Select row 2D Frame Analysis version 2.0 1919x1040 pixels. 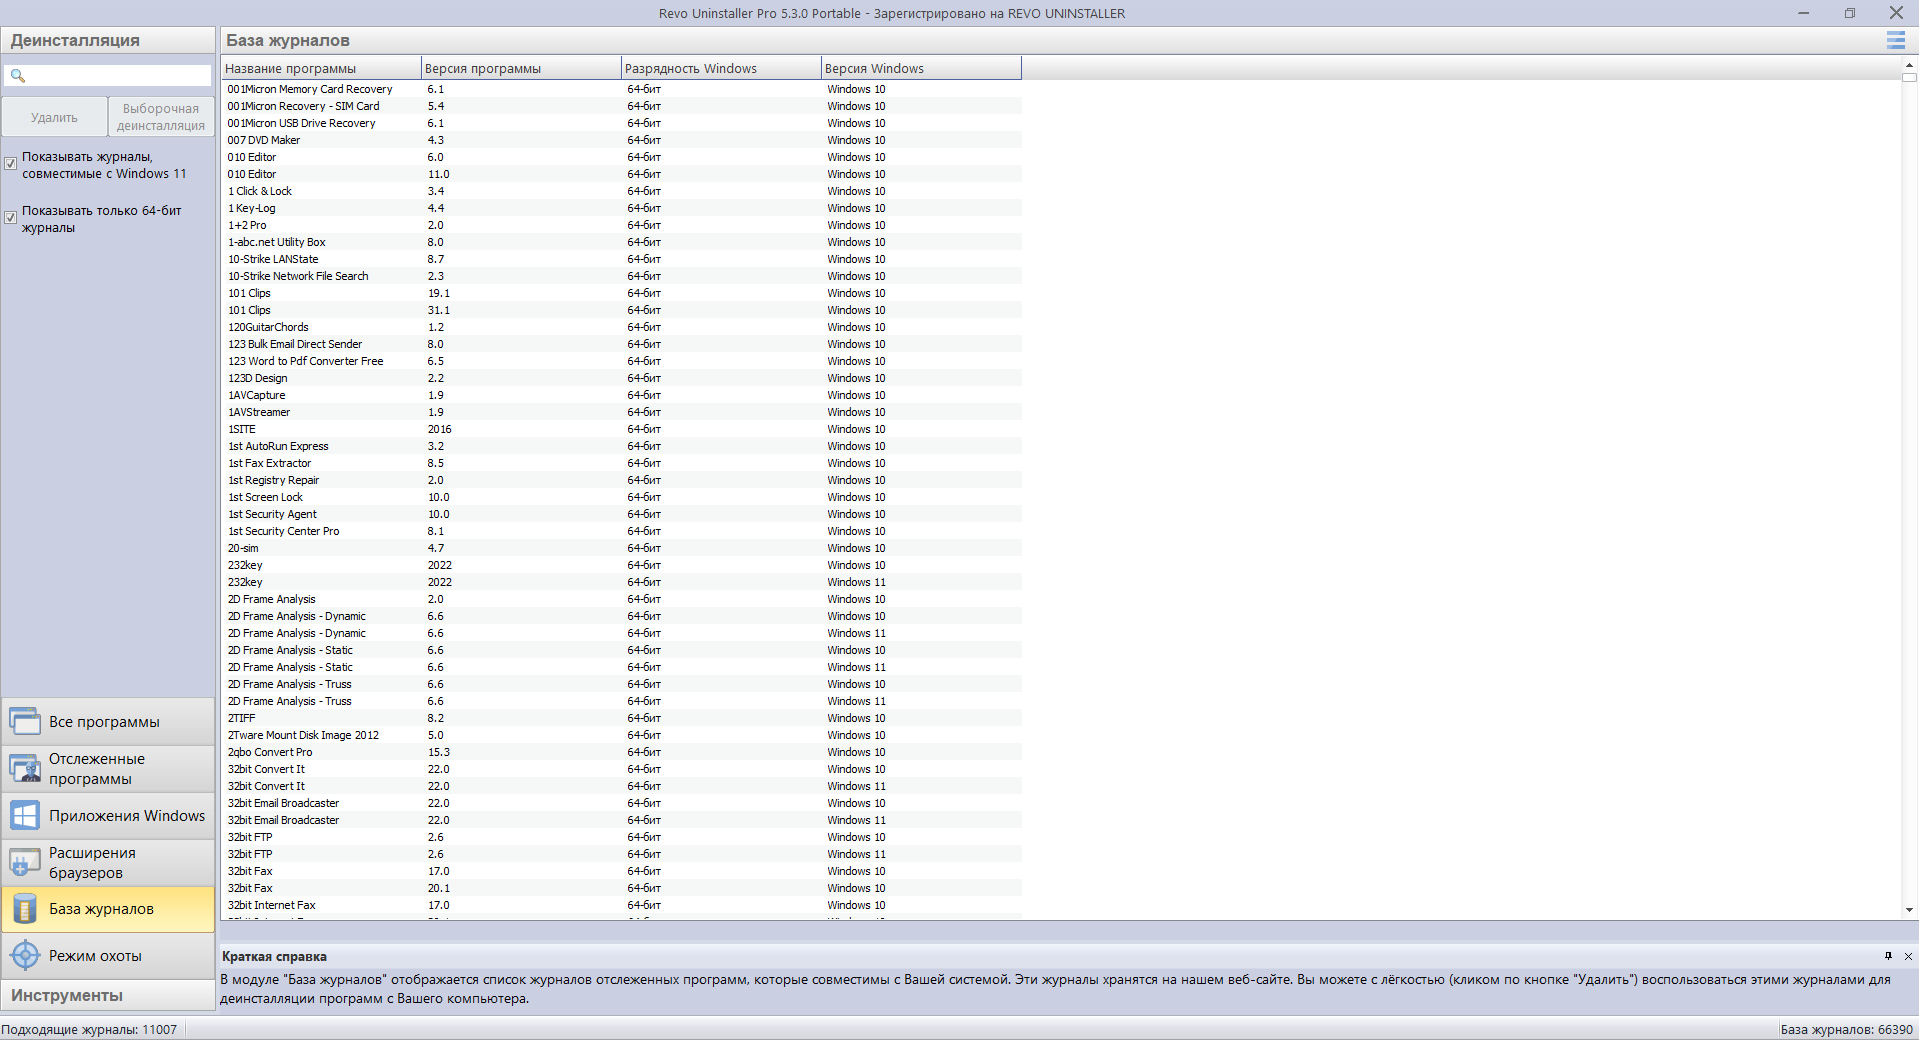[x=621, y=599]
